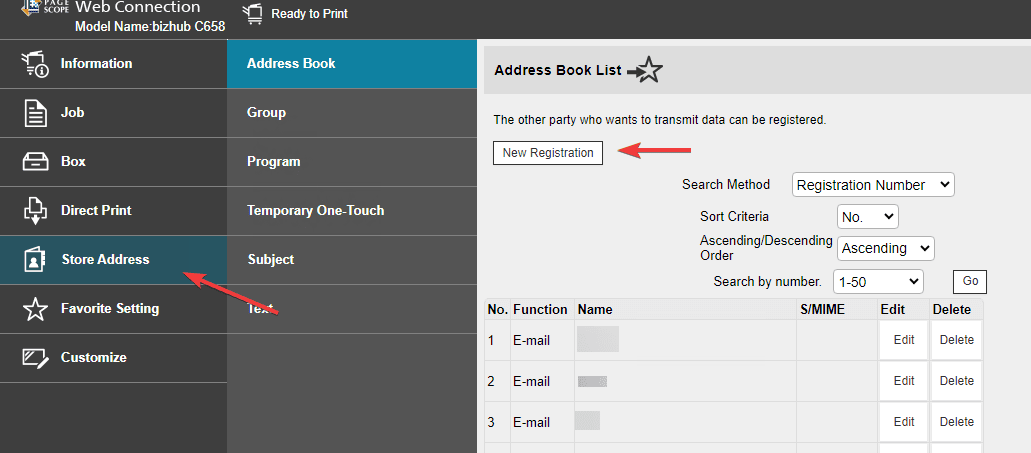The image size is (1031, 453).
Task: Click the Job document icon
Action: point(35,113)
